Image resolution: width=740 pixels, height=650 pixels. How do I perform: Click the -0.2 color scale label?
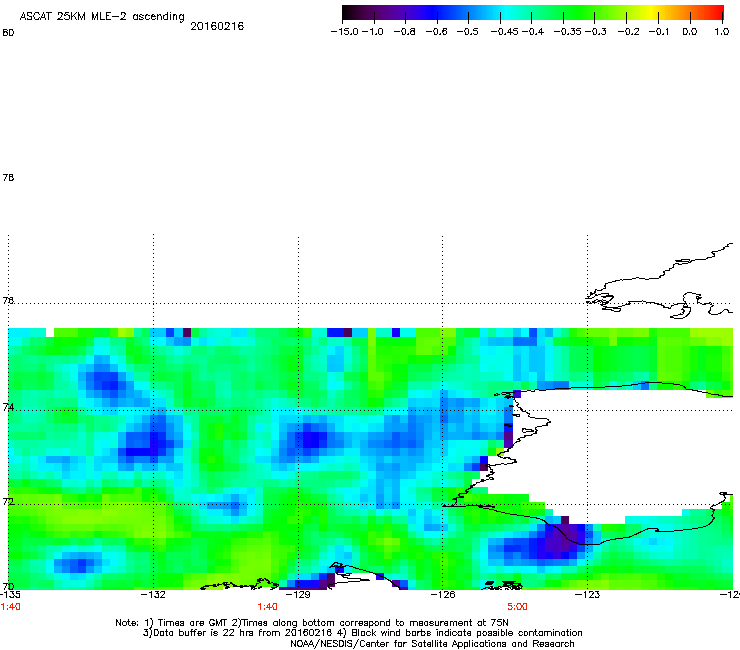(629, 32)
